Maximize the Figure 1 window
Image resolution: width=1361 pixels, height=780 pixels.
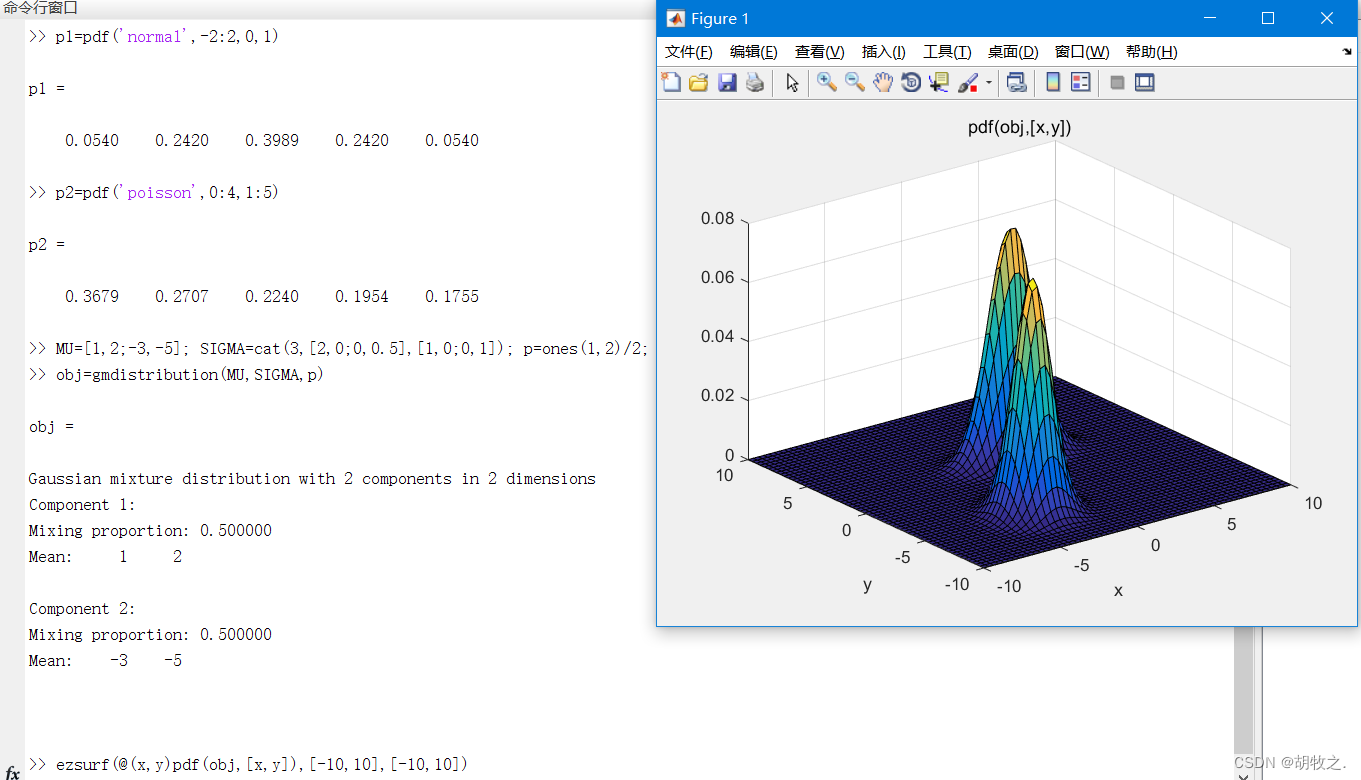click(x=1268, y=18)
